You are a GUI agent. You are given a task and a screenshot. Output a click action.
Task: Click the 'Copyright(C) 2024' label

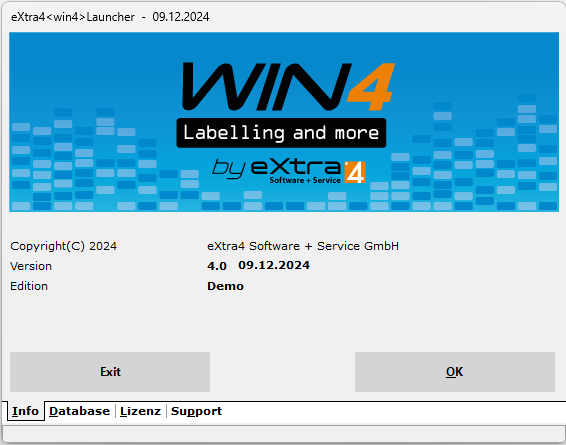64,246
